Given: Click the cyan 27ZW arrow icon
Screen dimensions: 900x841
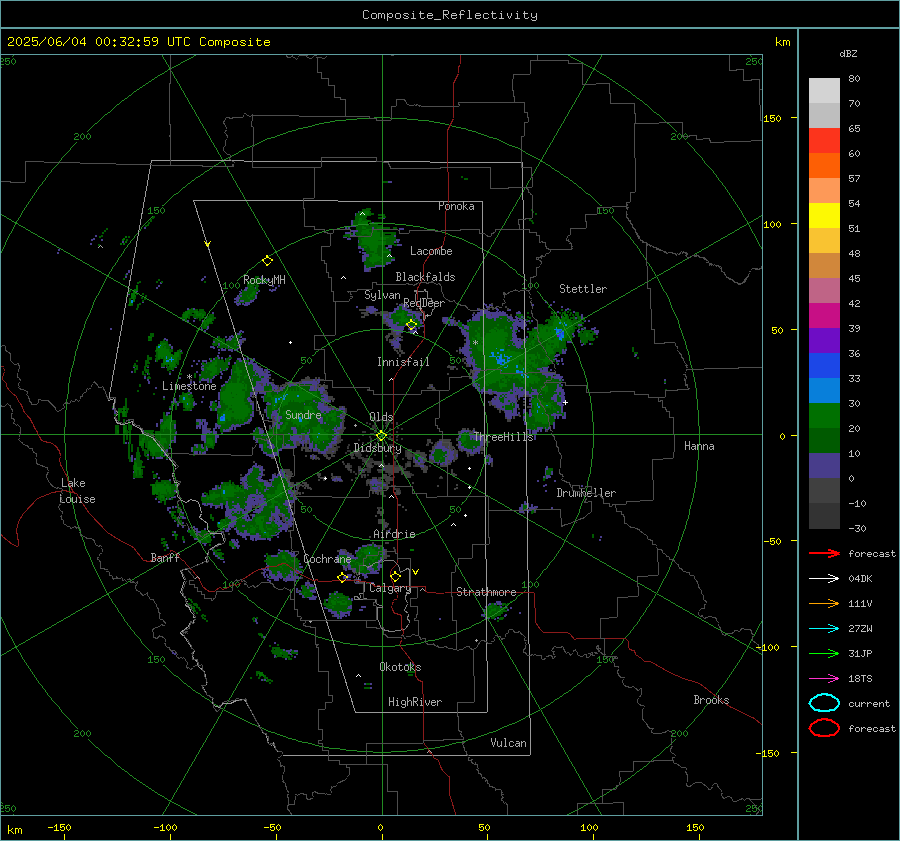Looking at the screenshot, I should click(x=824, y=629).
